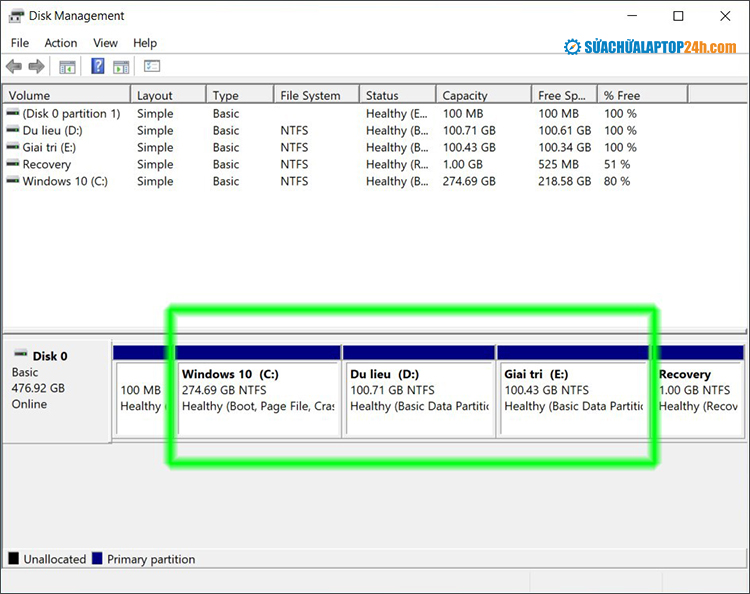Sort by the Status column header
750x594 pixels.
(398, 95)
